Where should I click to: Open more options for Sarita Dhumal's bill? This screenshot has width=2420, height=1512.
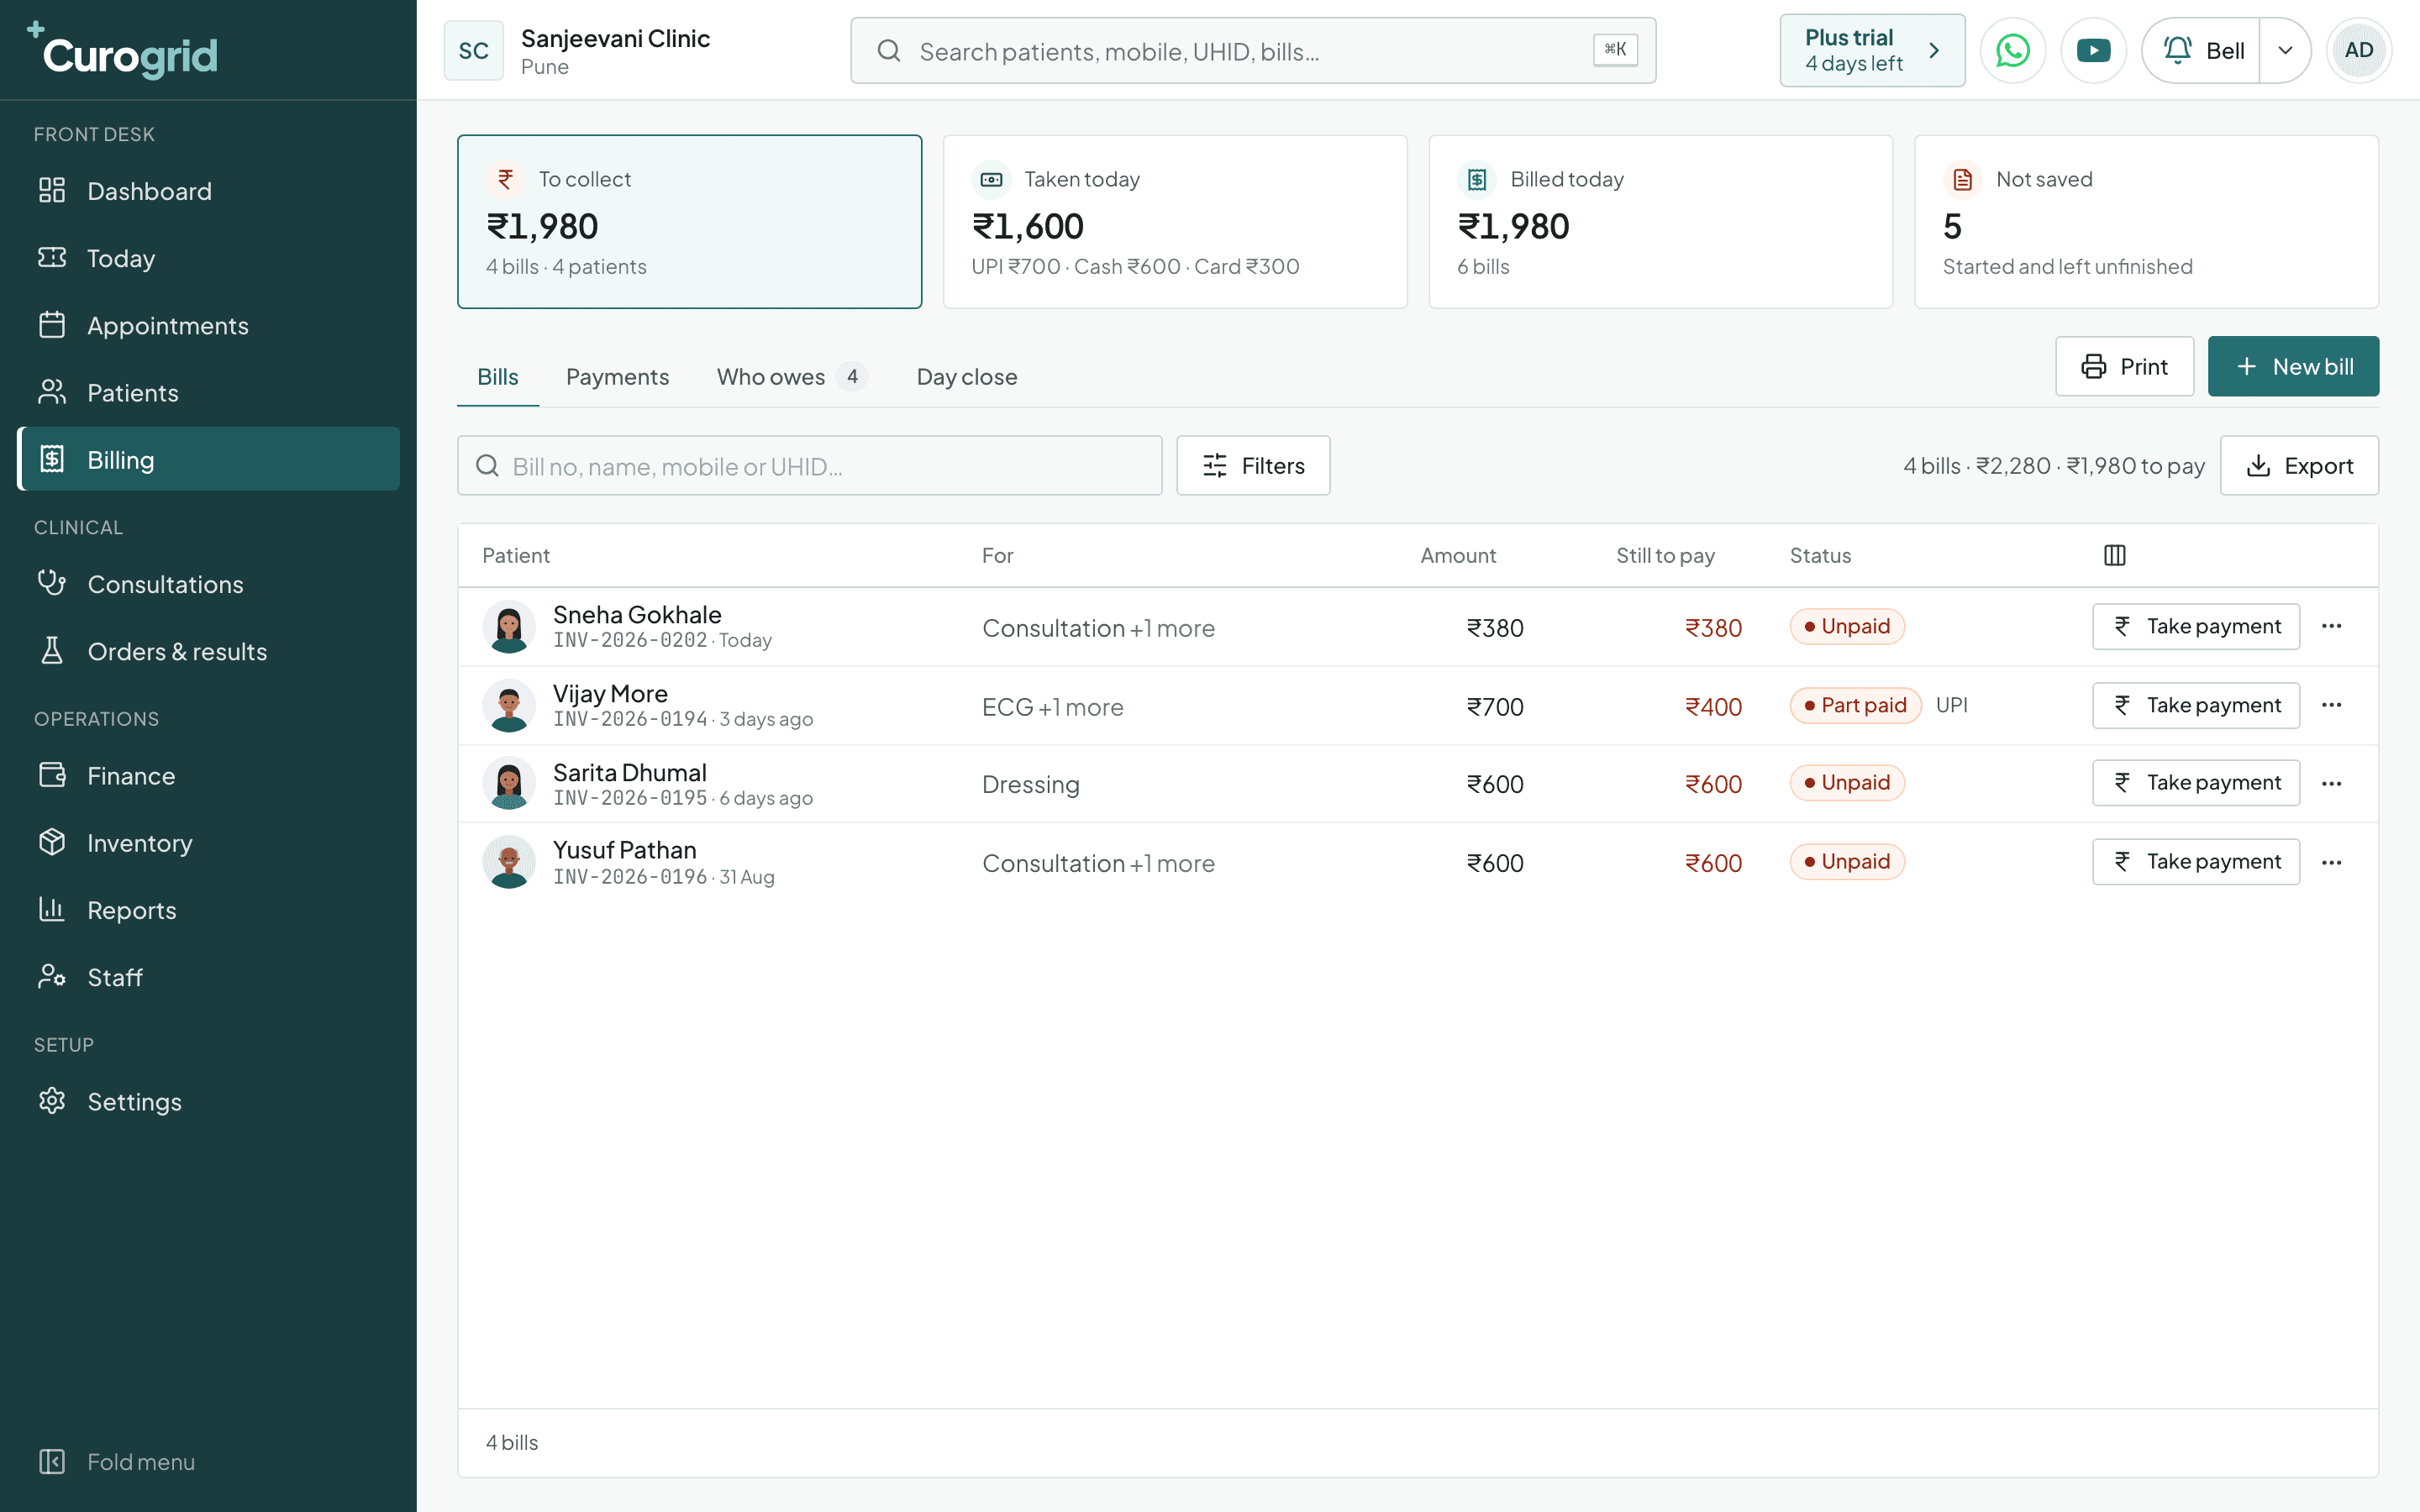coord(2331,783)
